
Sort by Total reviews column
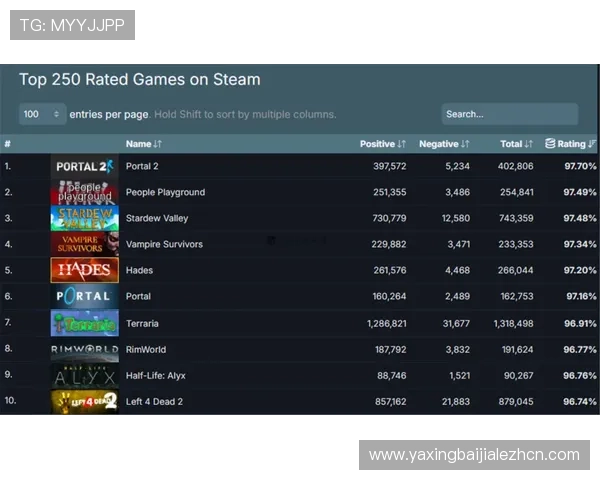tap(517, 144)
